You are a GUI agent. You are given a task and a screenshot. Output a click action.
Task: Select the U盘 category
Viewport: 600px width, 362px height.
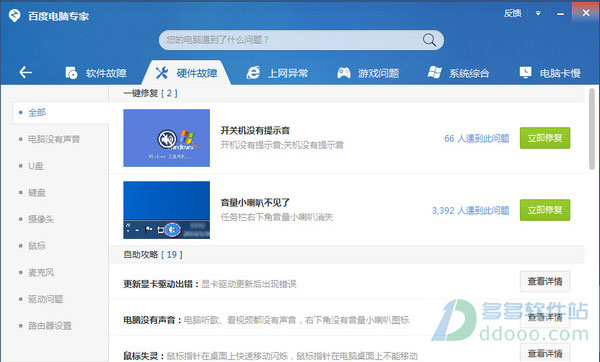(36, 166)
